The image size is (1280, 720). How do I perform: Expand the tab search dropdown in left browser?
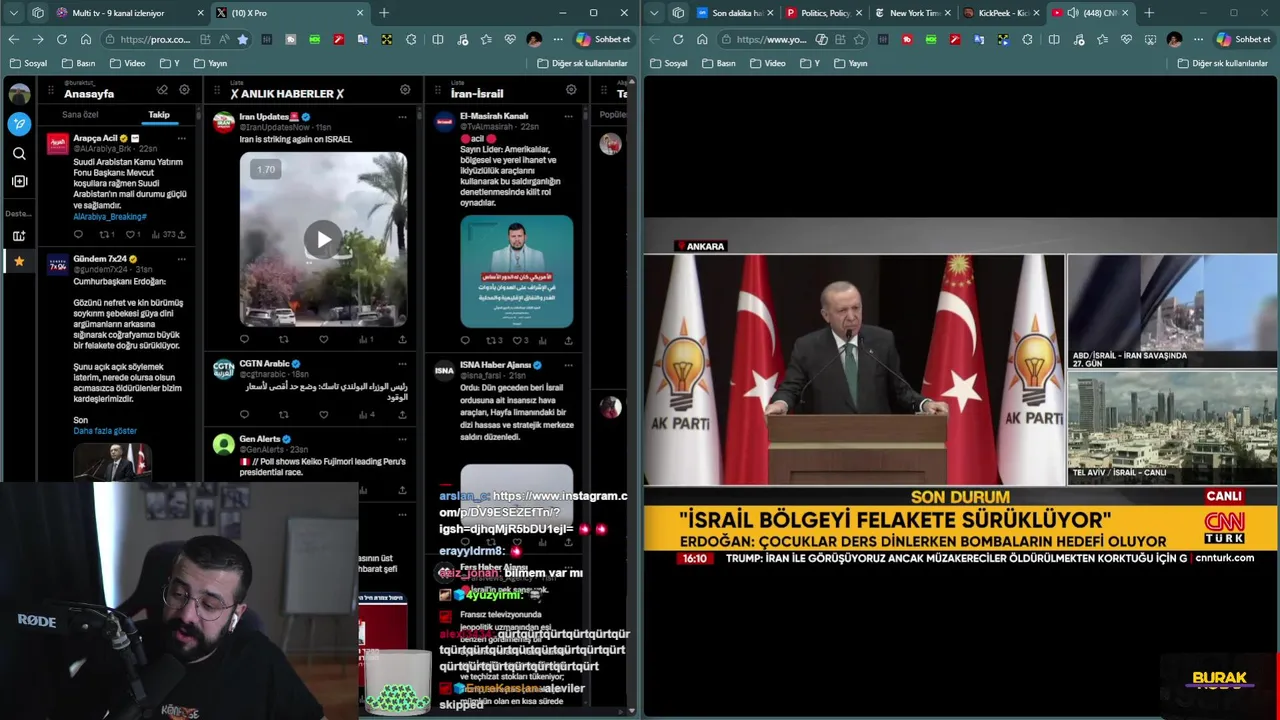click(14, 13)
